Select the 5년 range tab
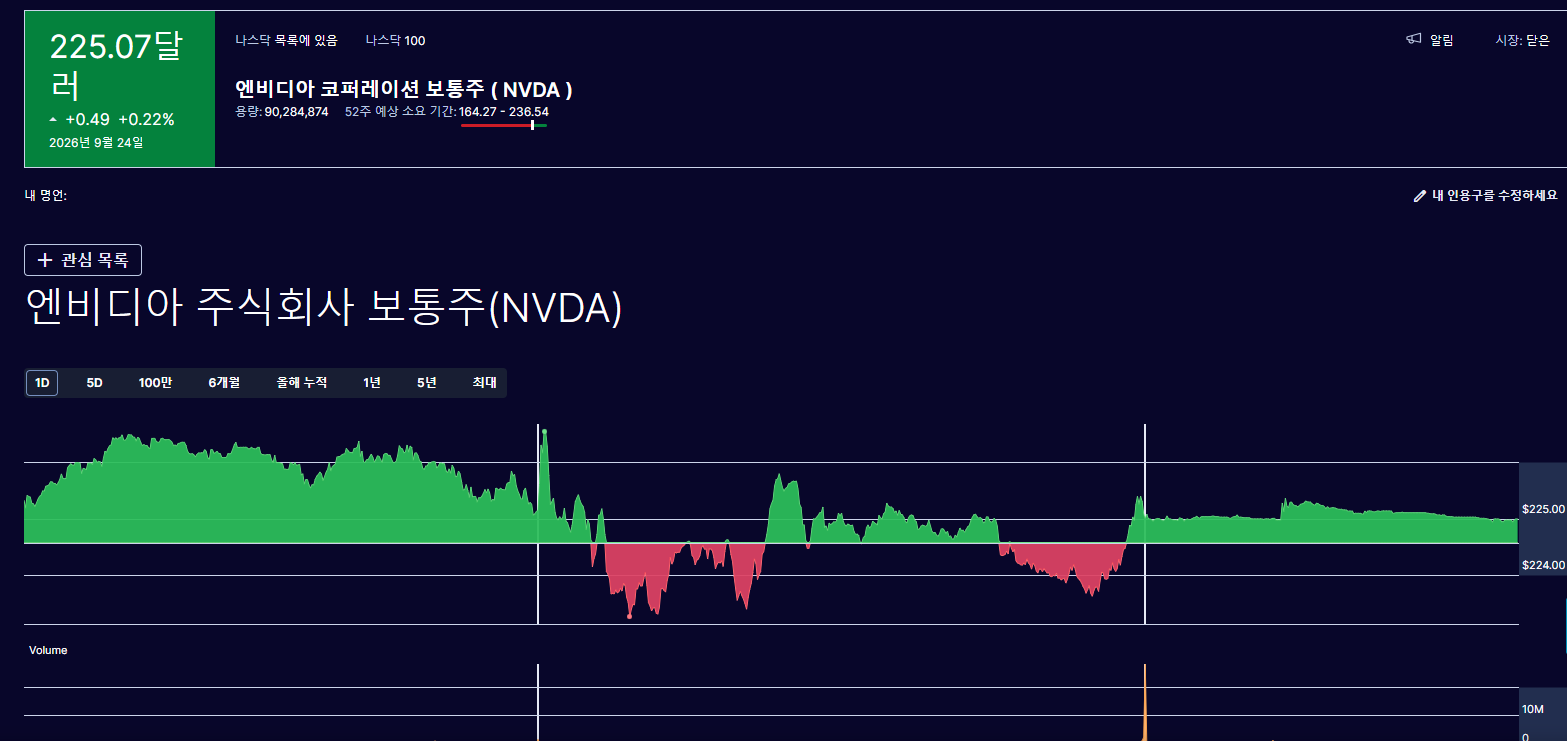Screen dimensions: 1567x745 coord(427,383)
